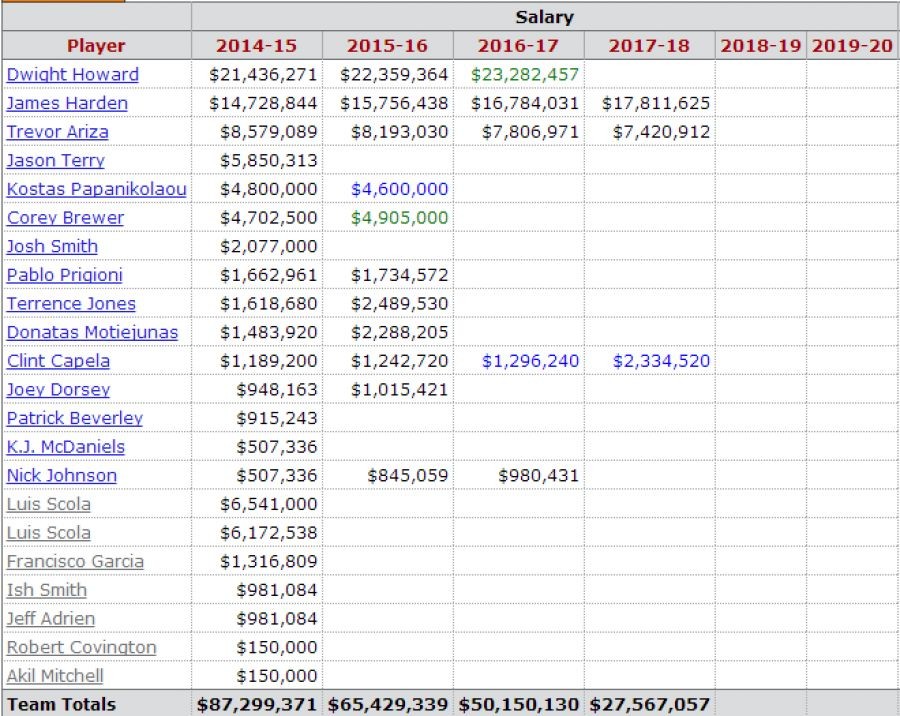This screenshot has height=716, width=900.
Task: Select the green $23,282,457 salary value
Action: click(525, 75)
